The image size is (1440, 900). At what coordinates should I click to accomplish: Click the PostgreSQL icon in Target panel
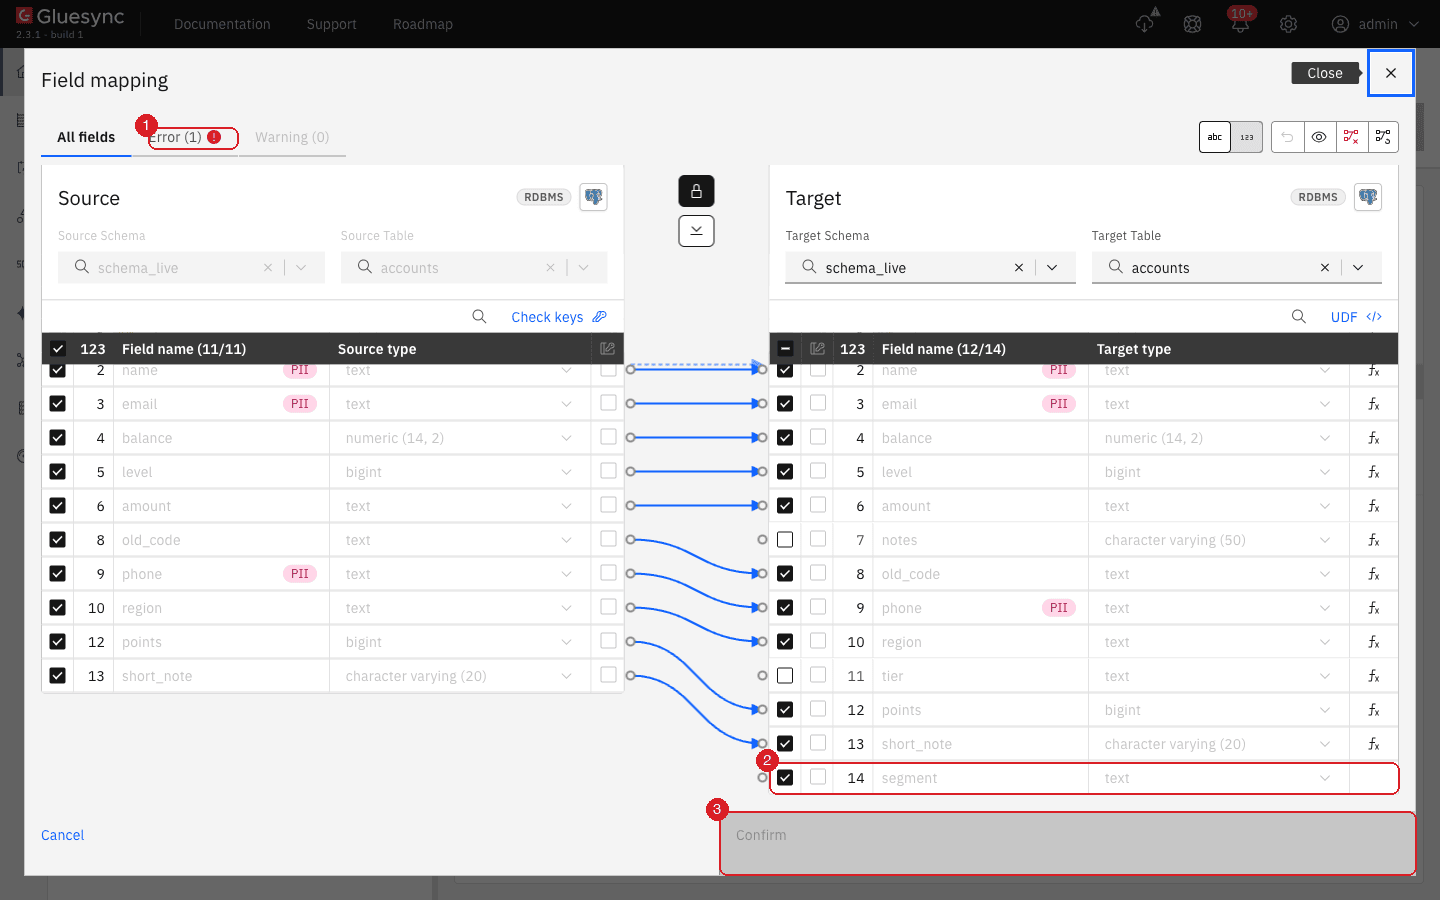[1368, 197]
